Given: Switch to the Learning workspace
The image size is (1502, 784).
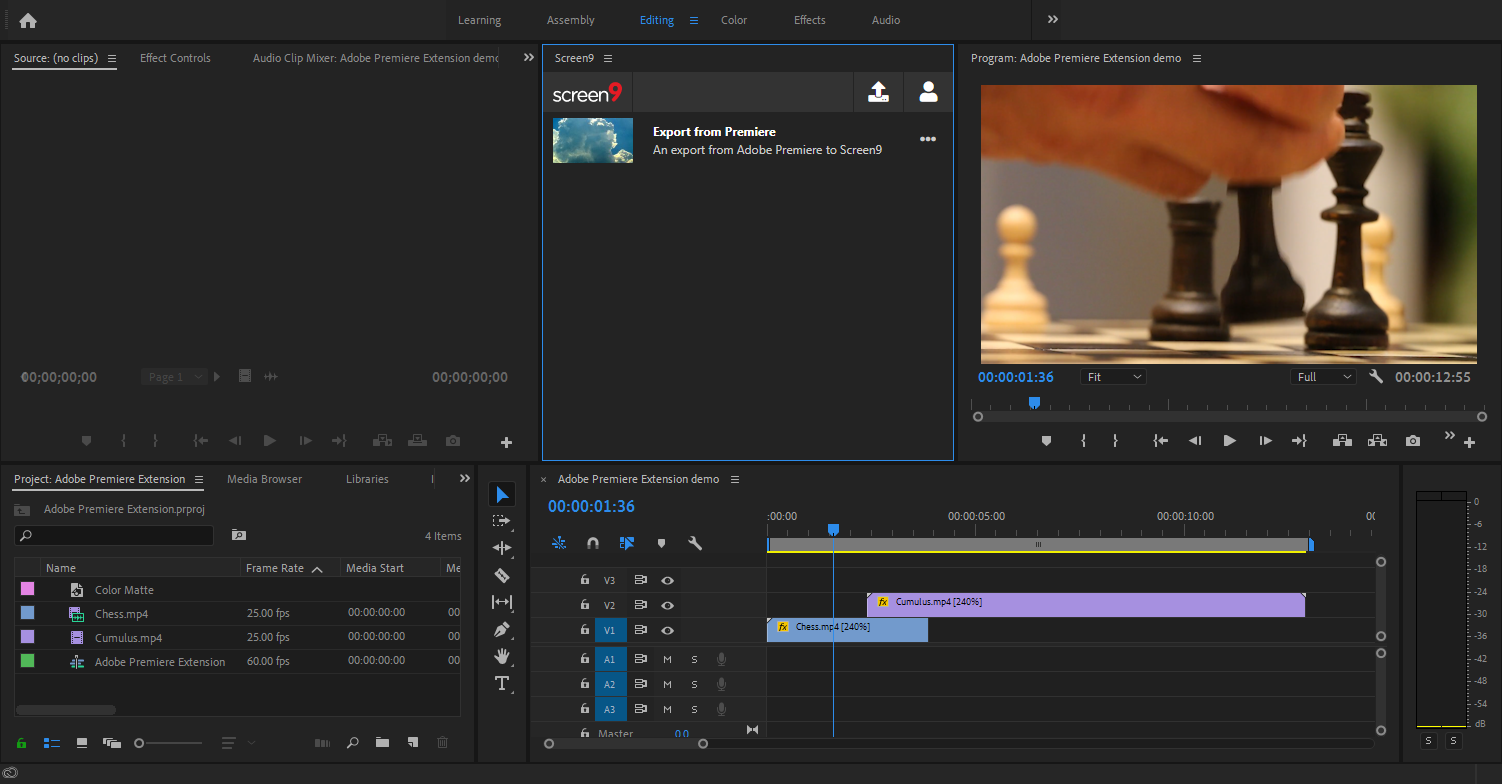Looking at the screenshot, I should 479,20.
